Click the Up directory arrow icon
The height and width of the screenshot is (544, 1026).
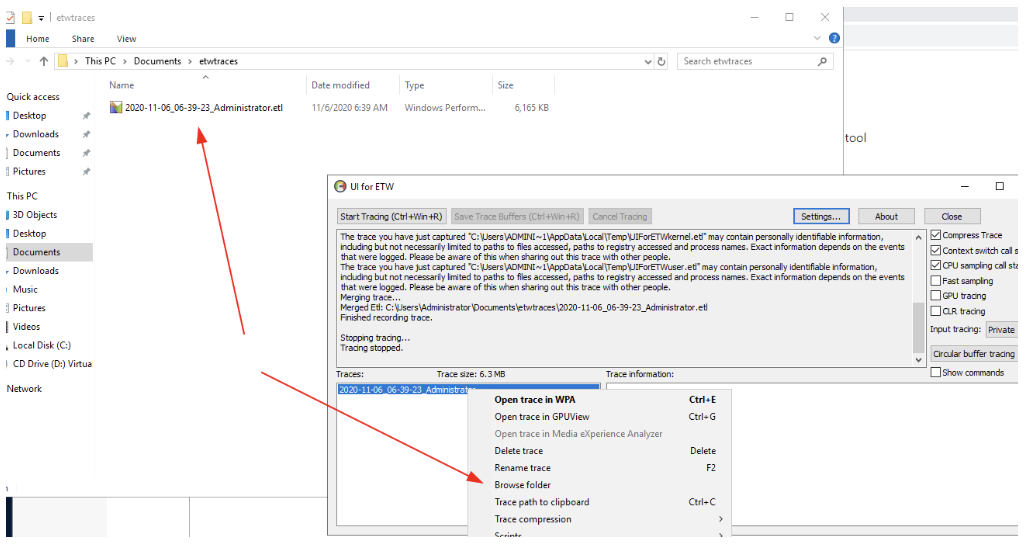click(44, 62)
